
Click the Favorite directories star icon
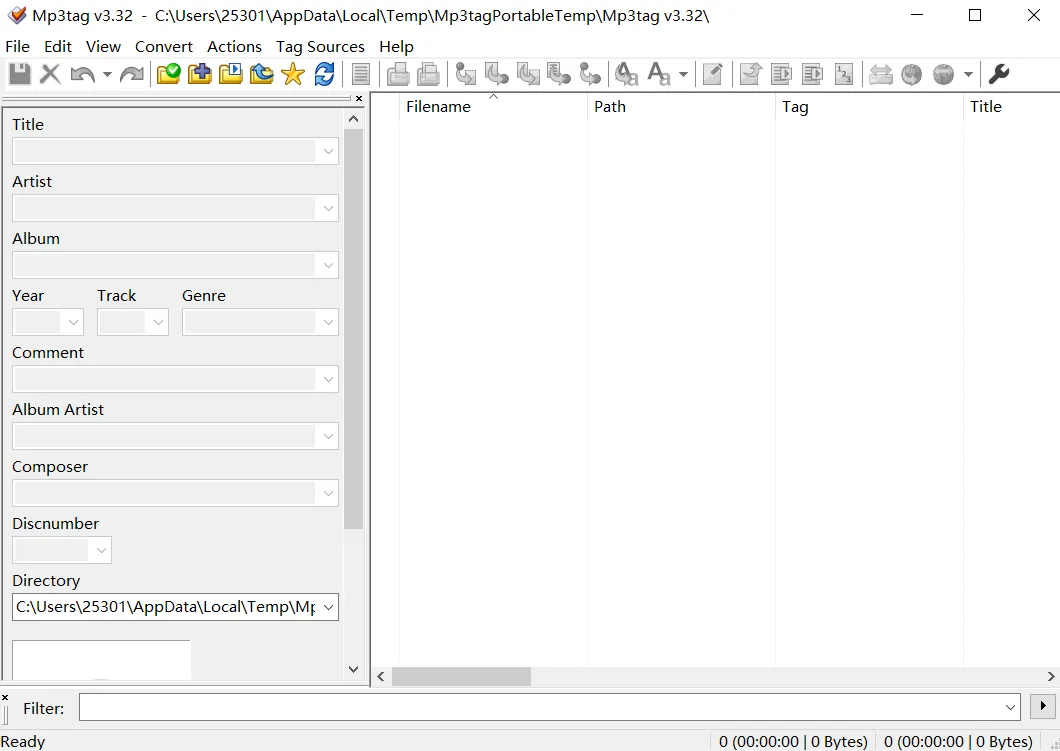[x=293, y=74]
